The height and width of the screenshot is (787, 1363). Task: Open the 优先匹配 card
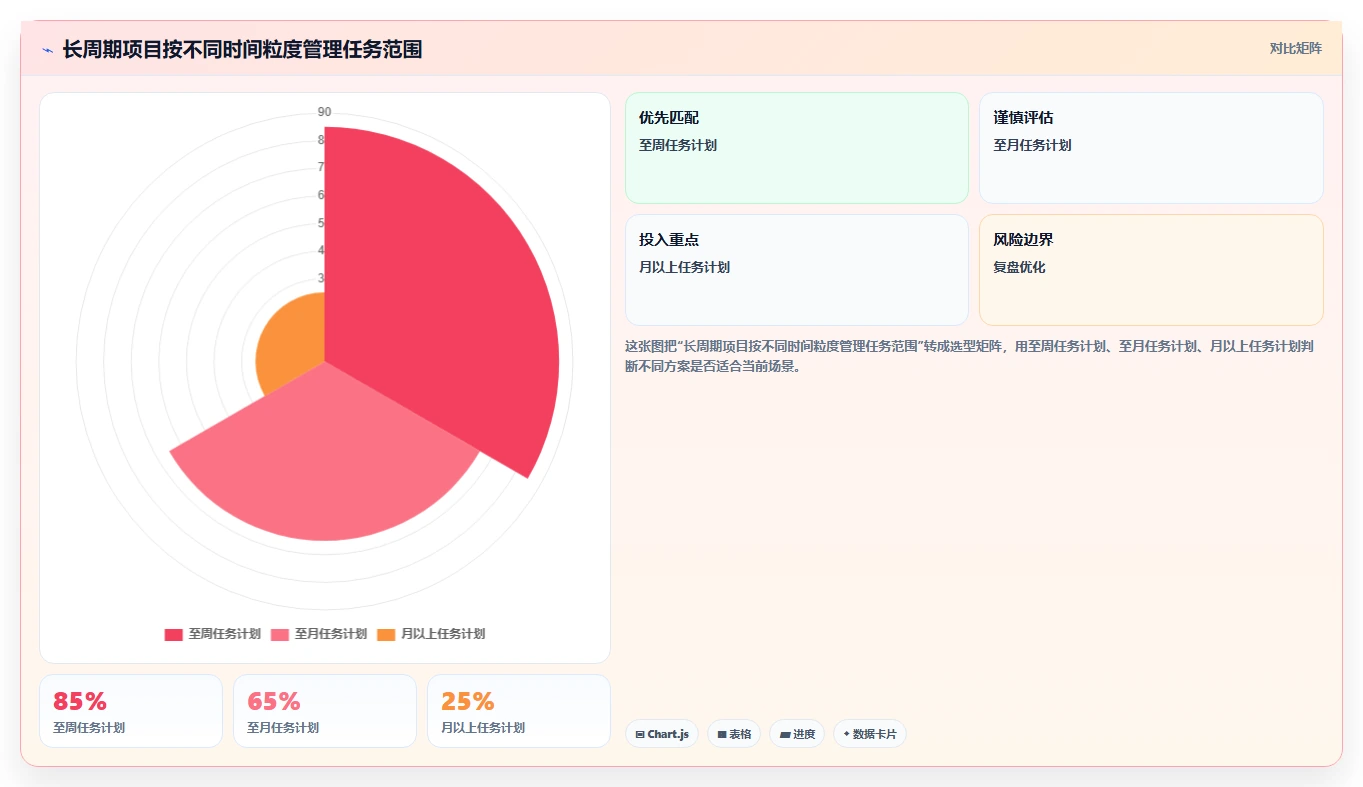pos(797,148)
